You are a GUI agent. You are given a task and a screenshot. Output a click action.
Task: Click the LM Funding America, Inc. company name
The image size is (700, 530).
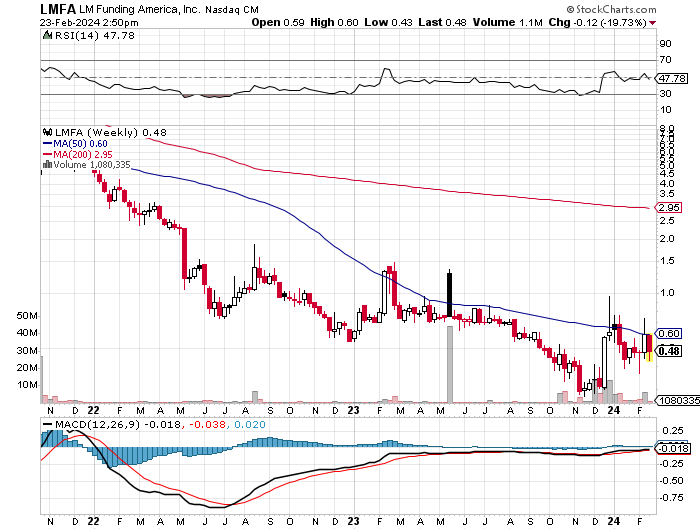pos(140,9)
